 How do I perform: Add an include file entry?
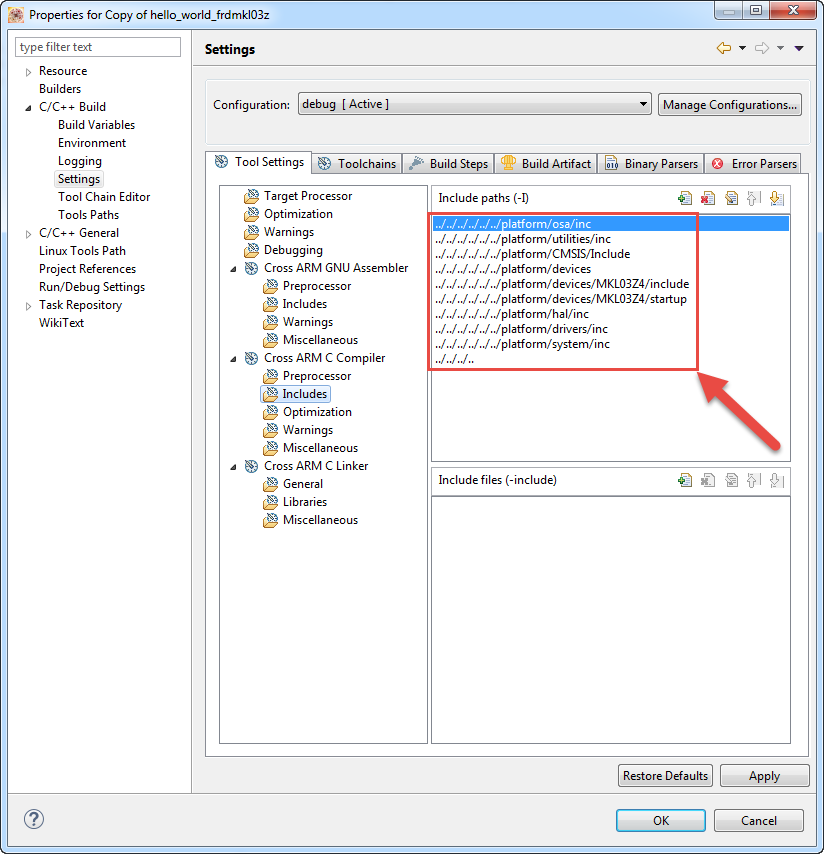[x=685, y=480]
